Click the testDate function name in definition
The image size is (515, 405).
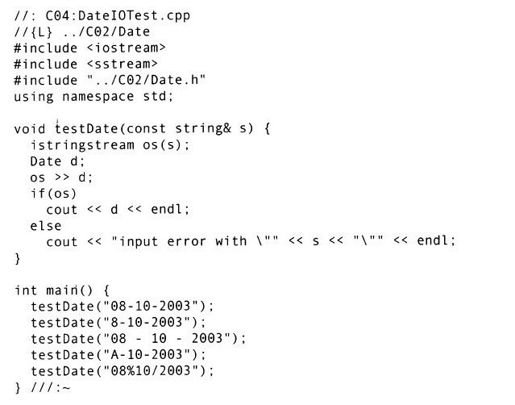click(x=86, y=129)
